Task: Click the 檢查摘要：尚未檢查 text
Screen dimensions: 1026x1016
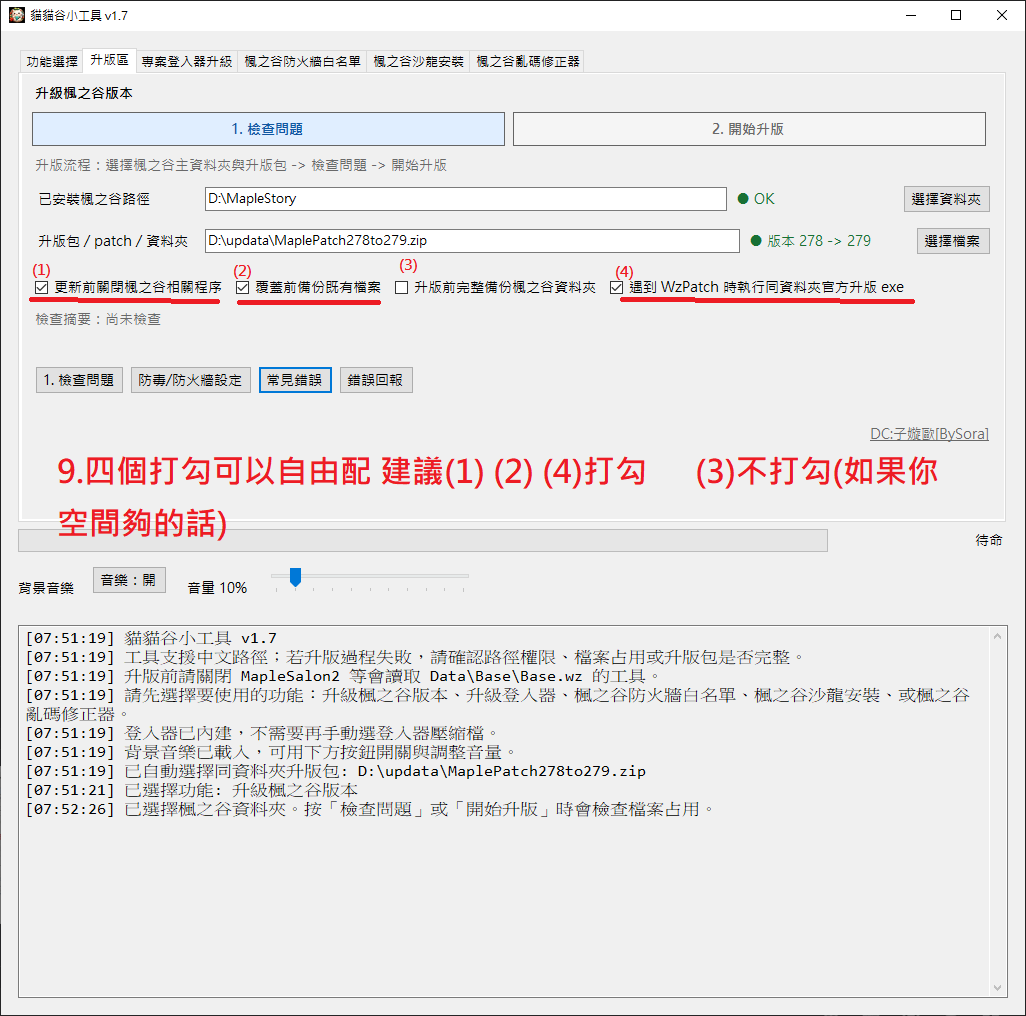Action: (x=98, y=319)
